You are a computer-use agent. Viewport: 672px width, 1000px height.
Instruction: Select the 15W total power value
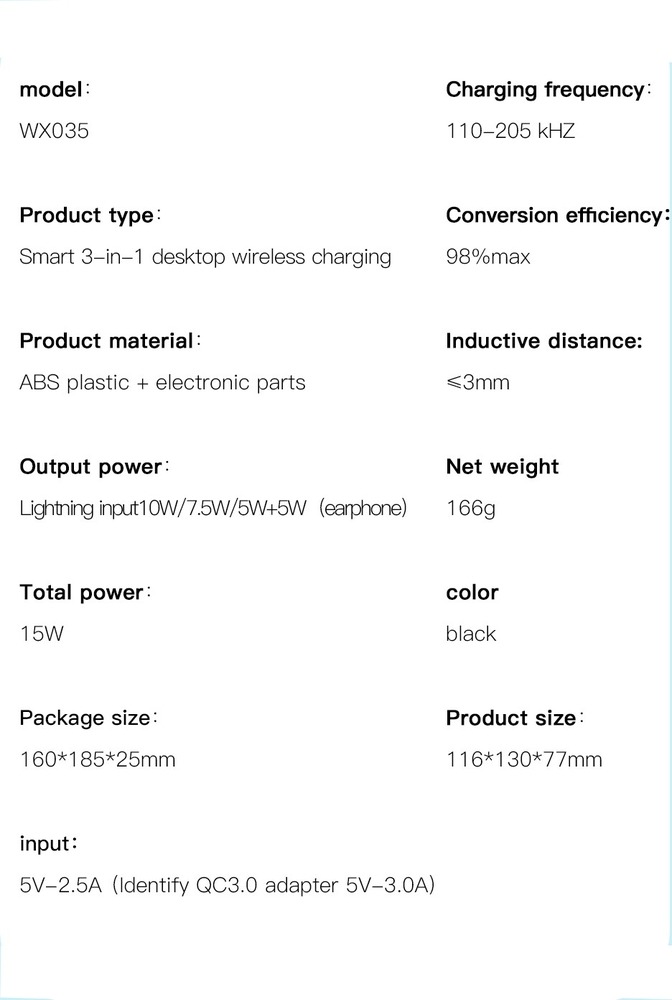(x=41, y=634)
